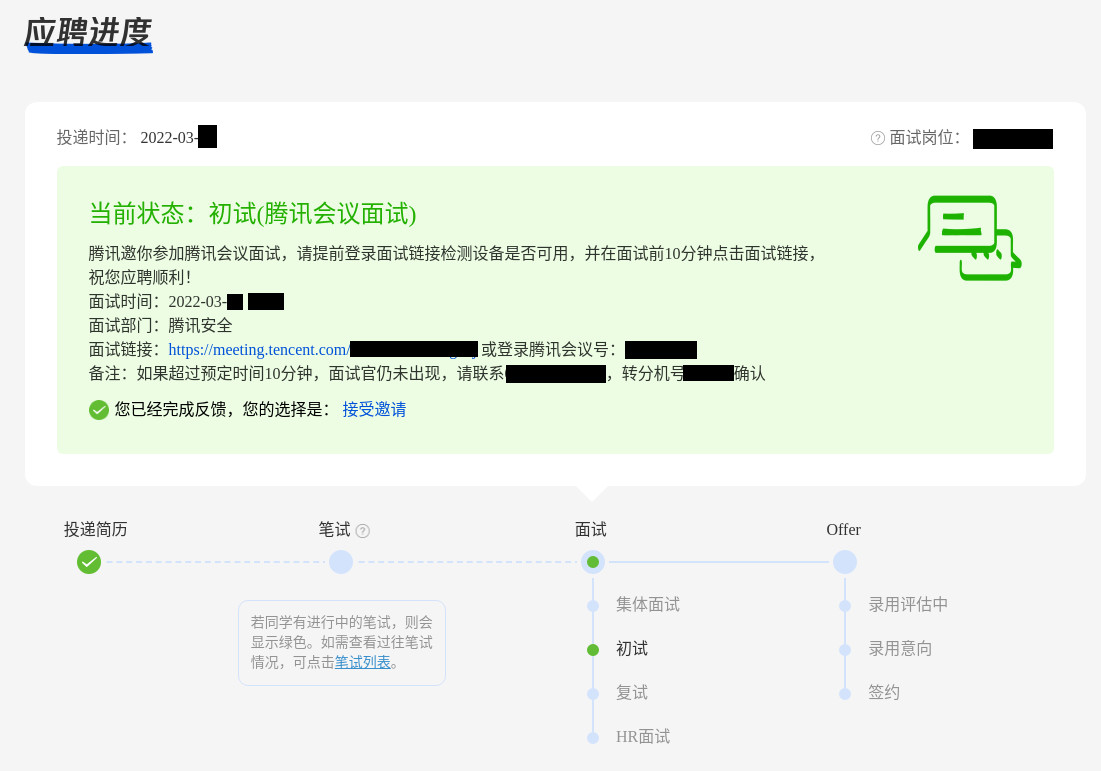
Task: Select the 集体面试 sub-step
Action: point(647,605)
